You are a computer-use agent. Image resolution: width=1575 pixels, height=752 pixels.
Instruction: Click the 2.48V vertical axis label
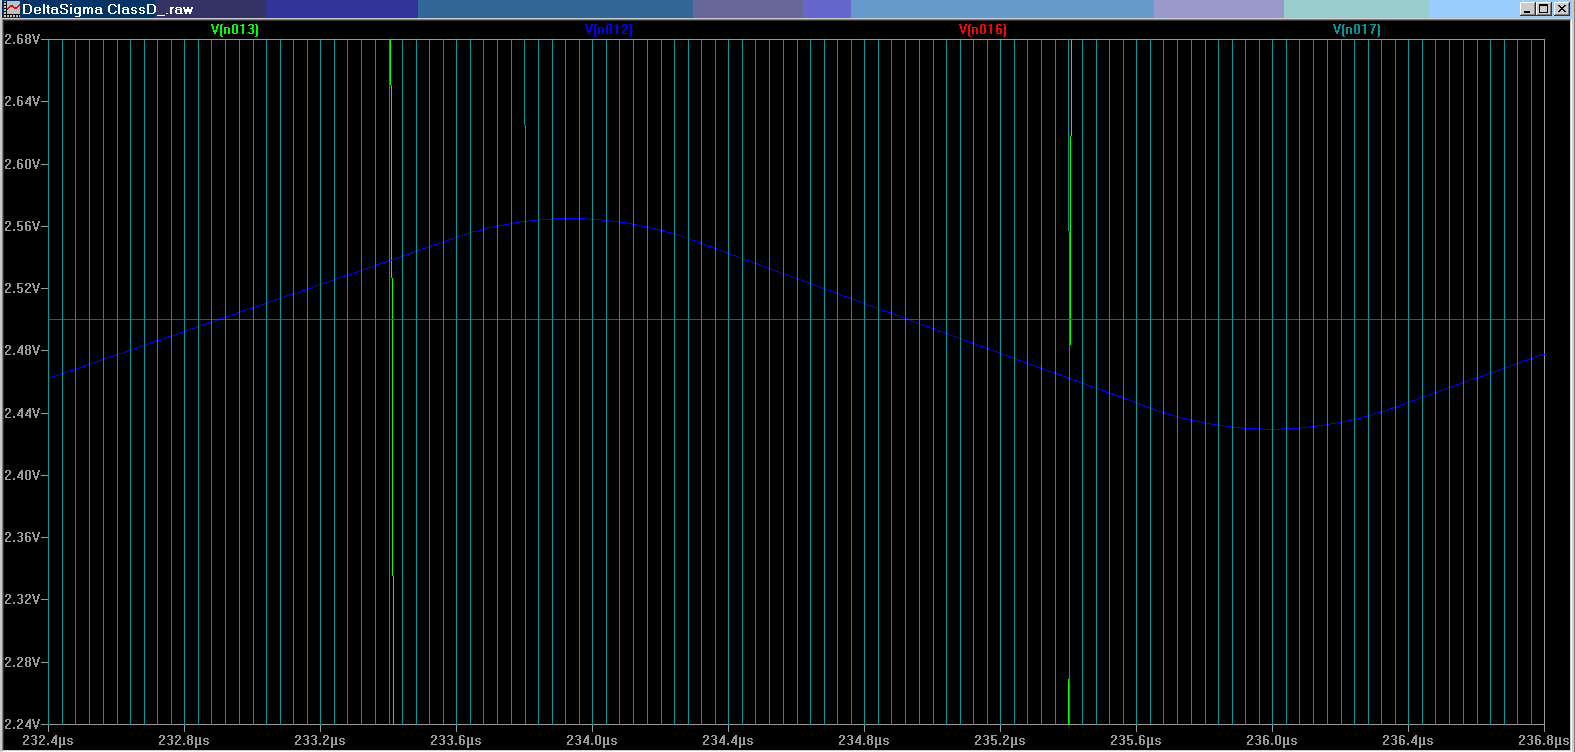pos(22,350)
